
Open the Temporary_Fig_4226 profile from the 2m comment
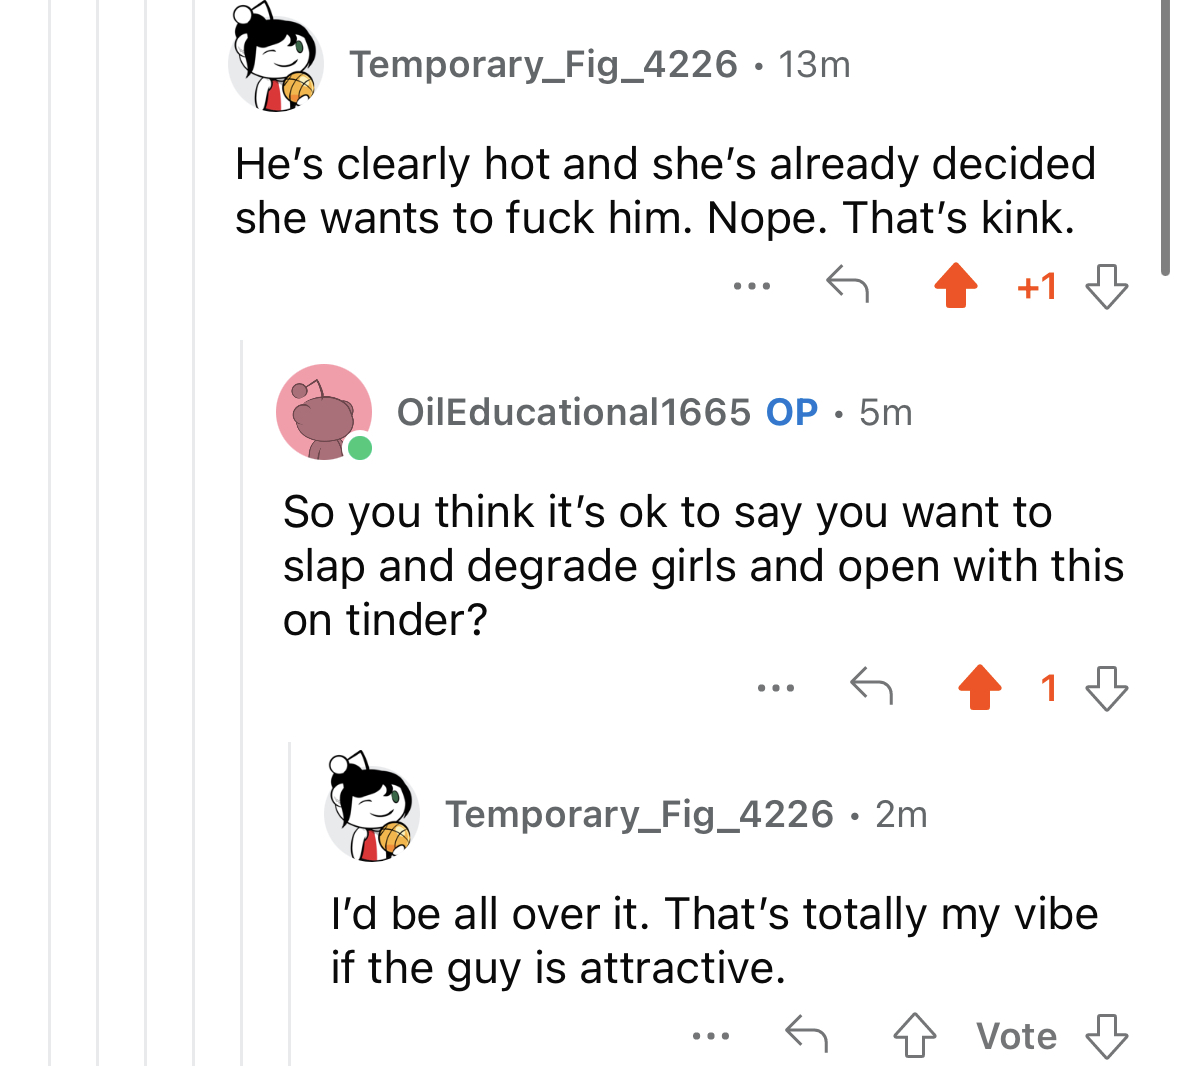[639, 815]
